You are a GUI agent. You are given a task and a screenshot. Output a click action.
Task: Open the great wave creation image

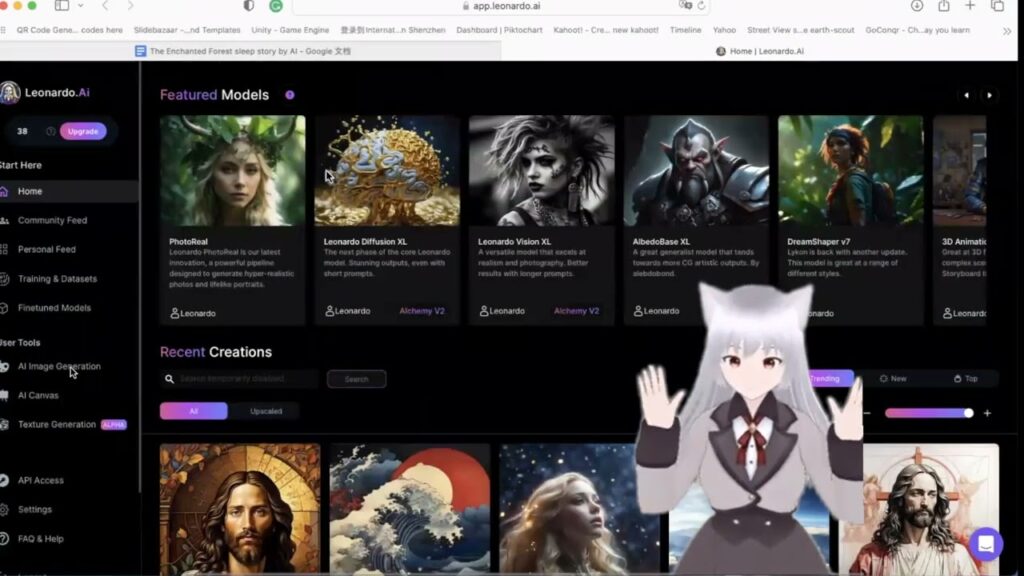click(409, 509)
